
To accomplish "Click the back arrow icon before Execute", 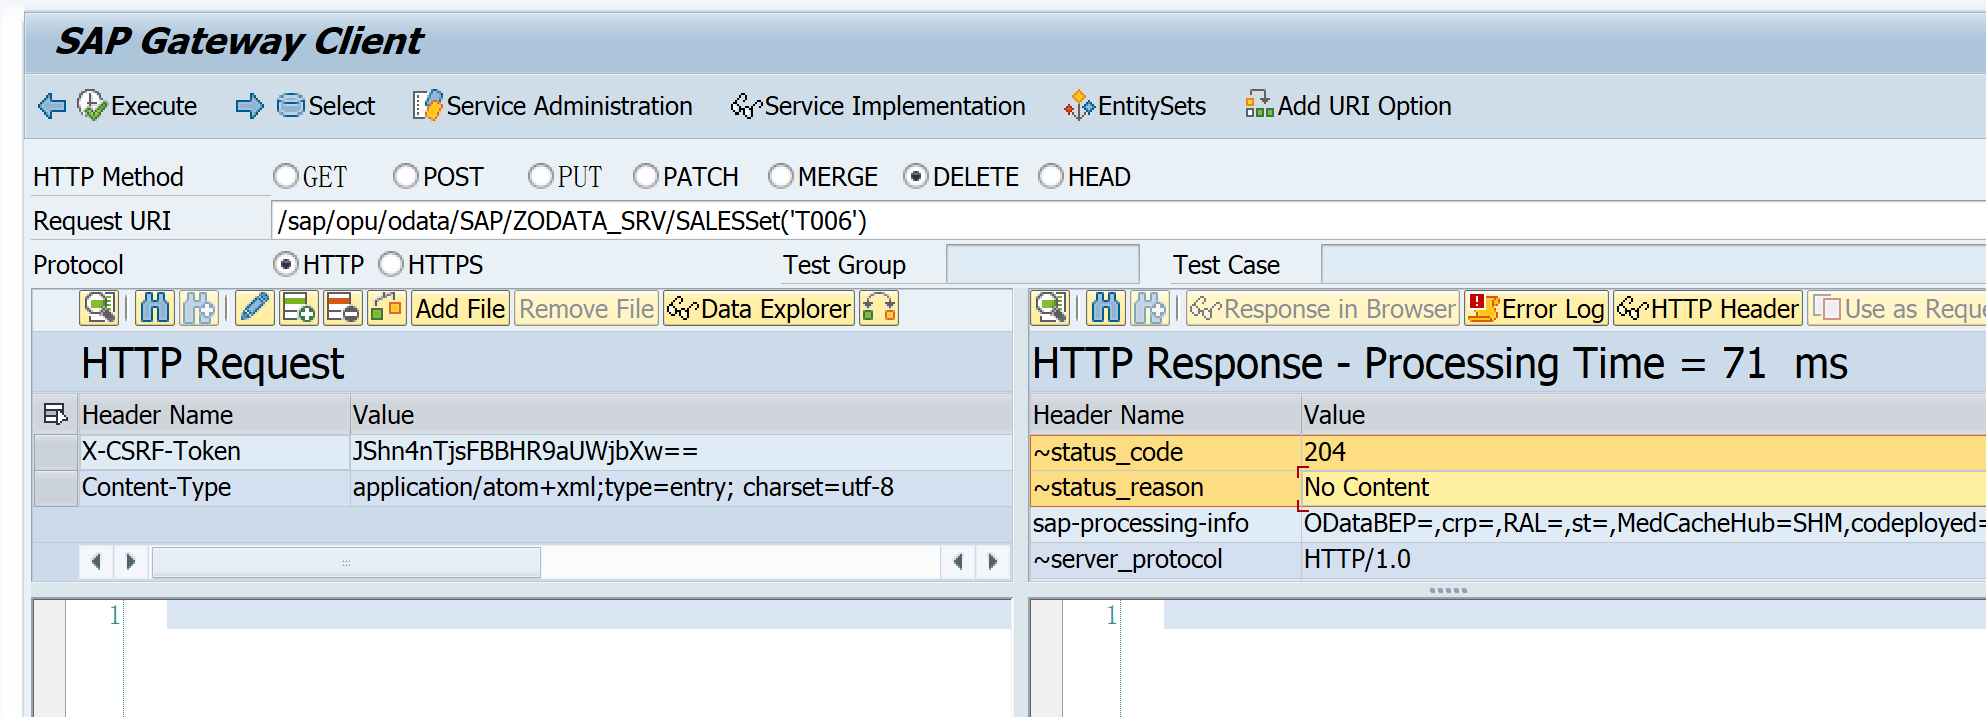I will coord(52,106).
